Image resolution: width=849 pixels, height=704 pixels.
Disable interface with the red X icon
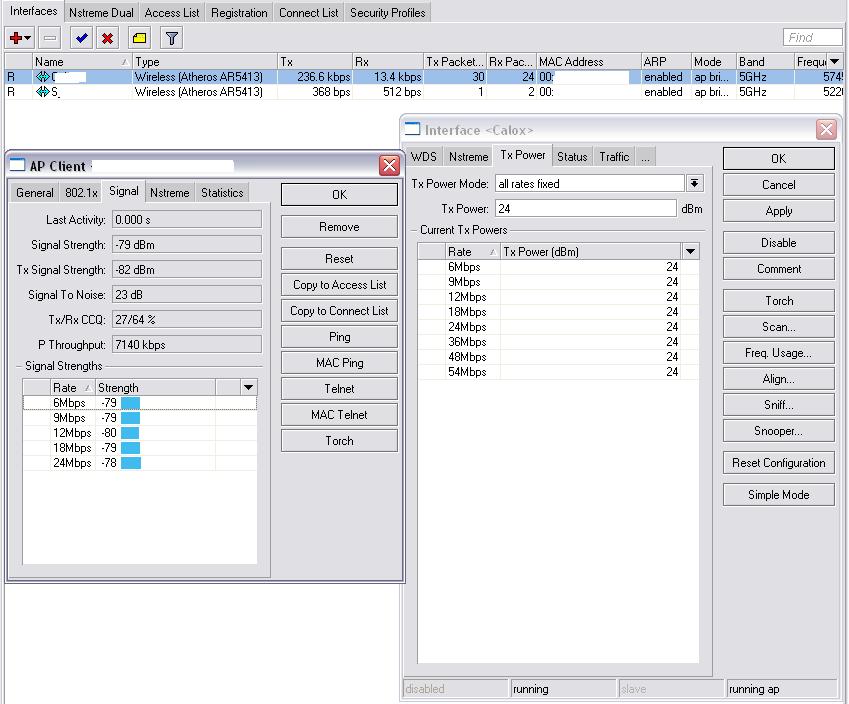(108, 38)
